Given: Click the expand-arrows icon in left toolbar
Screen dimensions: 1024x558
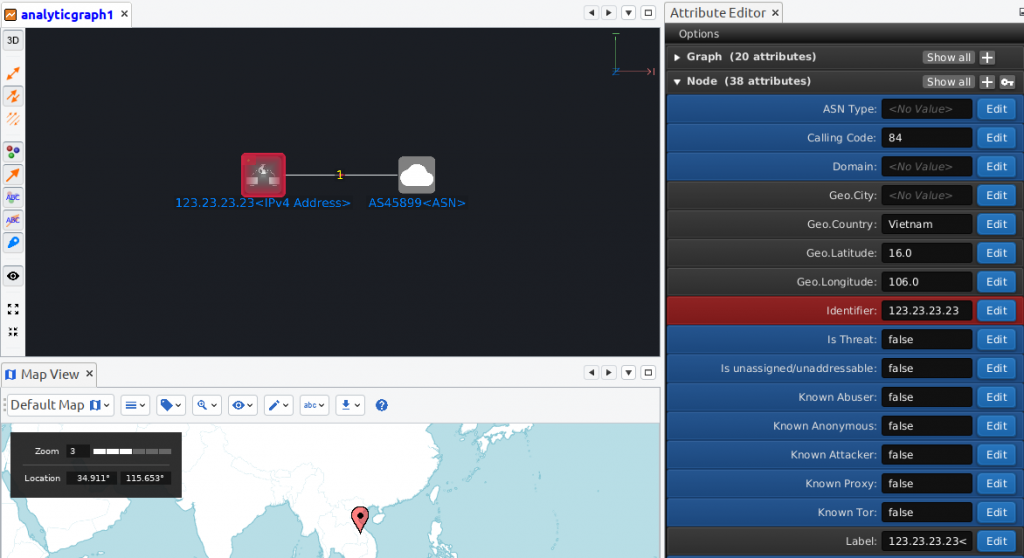Looking at the screenshot, I should pos(13,309).
